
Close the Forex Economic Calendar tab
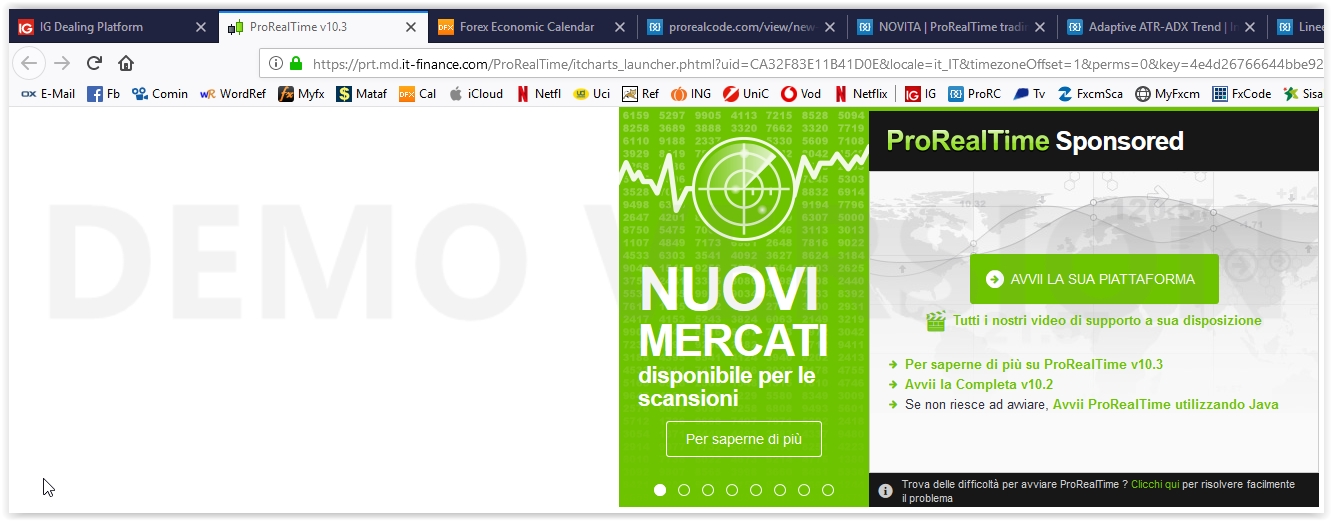tap(620, 27)
